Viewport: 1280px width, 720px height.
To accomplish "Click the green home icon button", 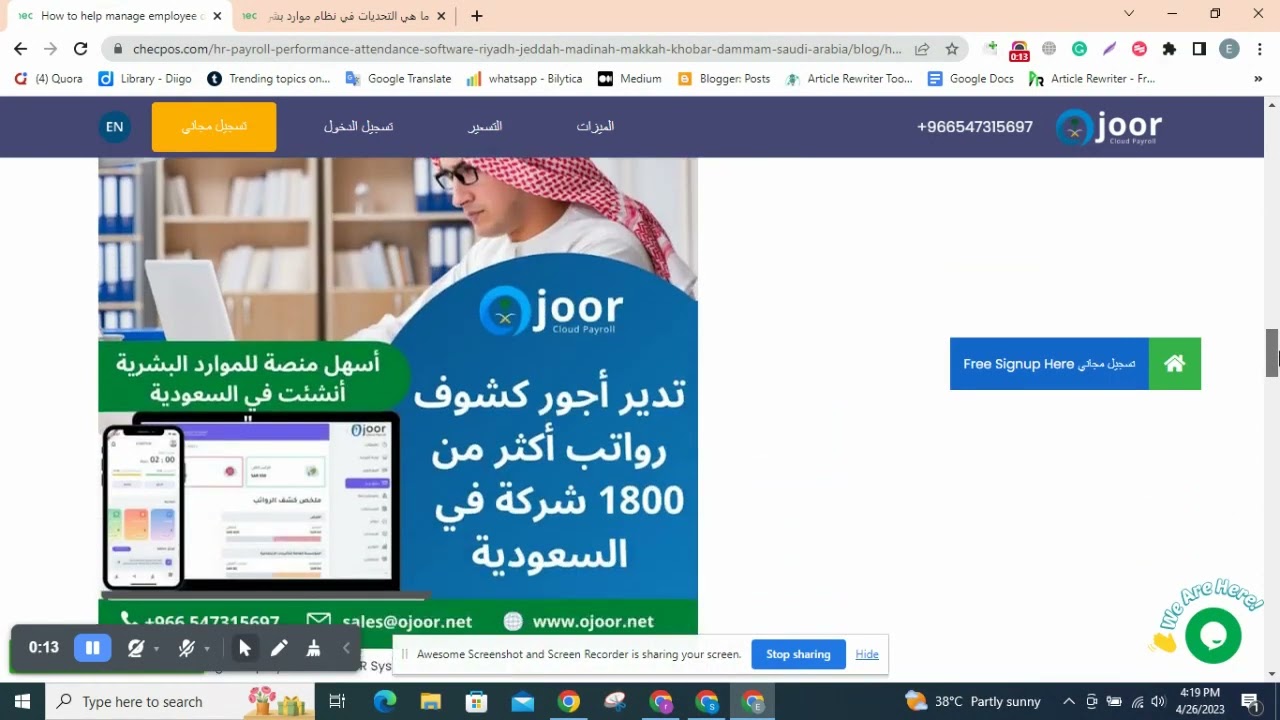I will coord(1175,364).
